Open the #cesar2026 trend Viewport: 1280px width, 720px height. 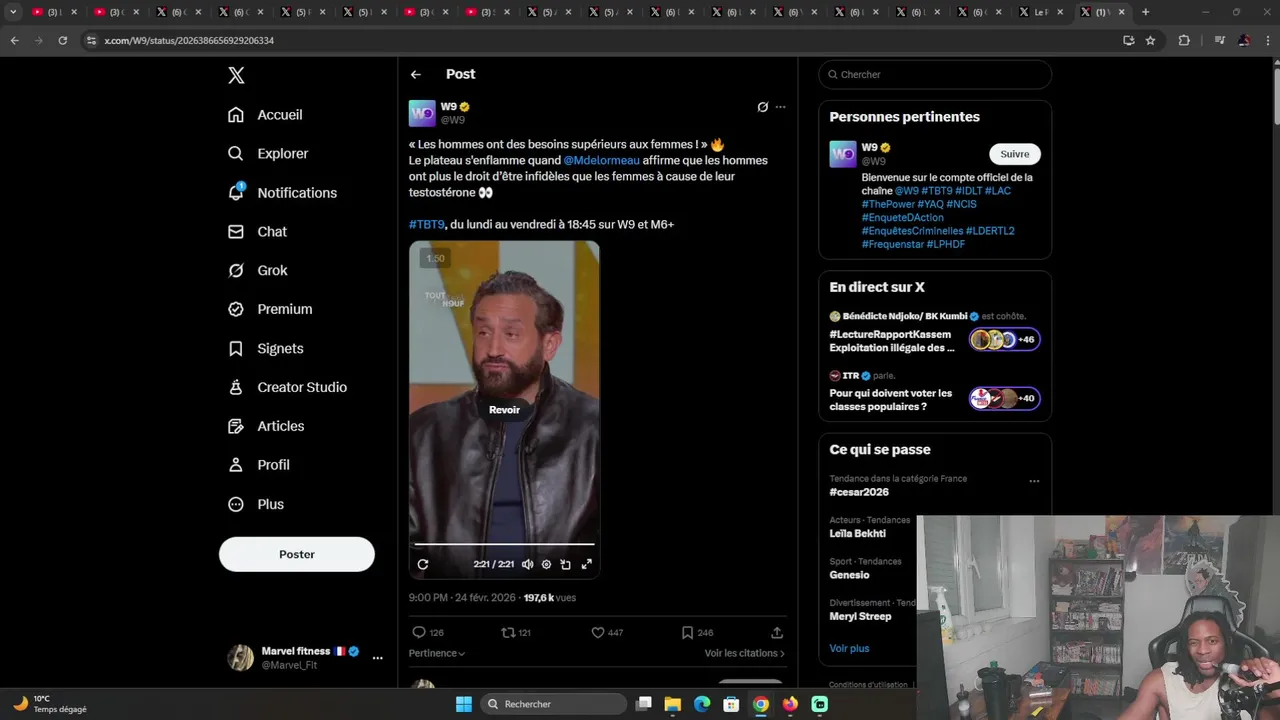(859, 492)
